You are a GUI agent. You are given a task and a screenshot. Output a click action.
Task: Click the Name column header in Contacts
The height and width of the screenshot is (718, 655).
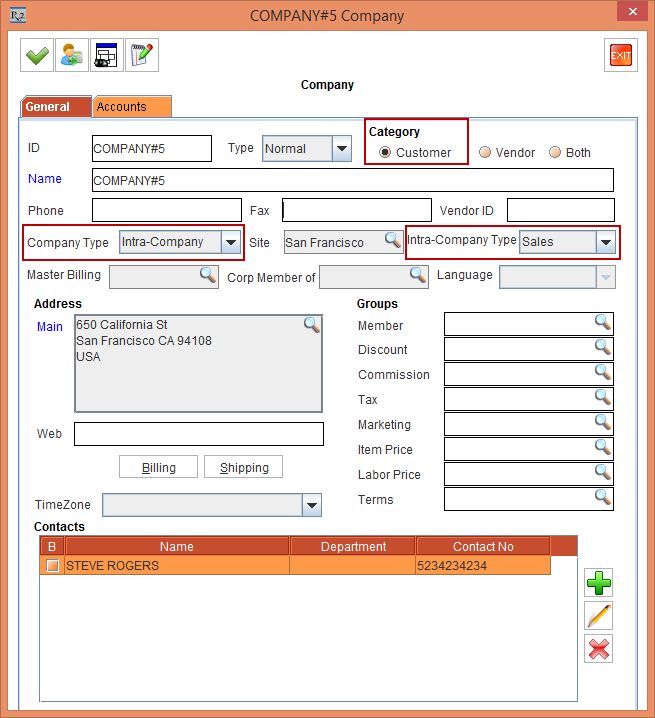[177, 546]
